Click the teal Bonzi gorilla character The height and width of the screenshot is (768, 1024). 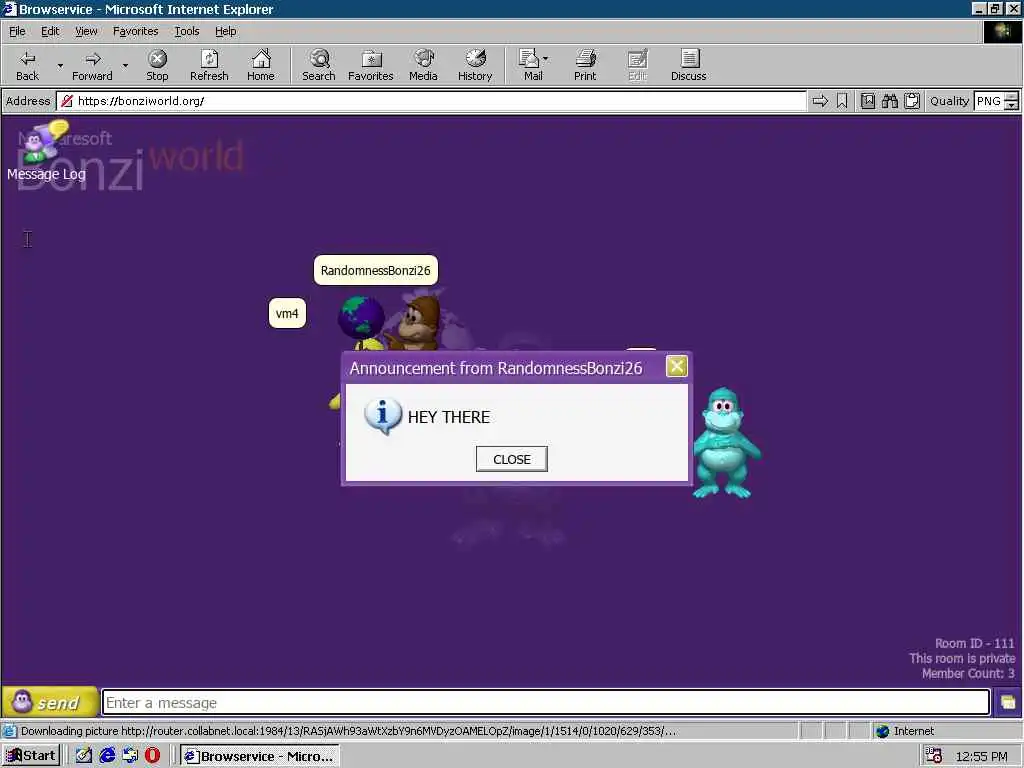click(725, 443)
